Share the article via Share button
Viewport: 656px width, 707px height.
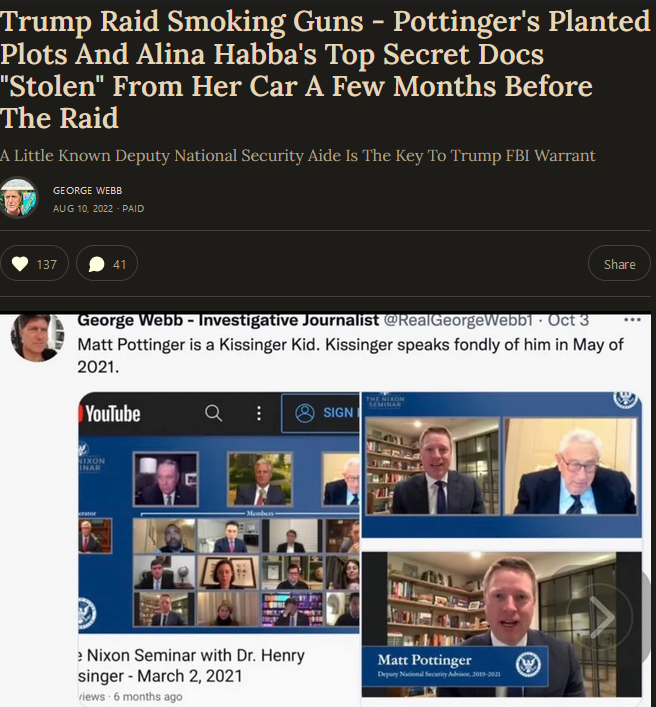tap(619, 263)
